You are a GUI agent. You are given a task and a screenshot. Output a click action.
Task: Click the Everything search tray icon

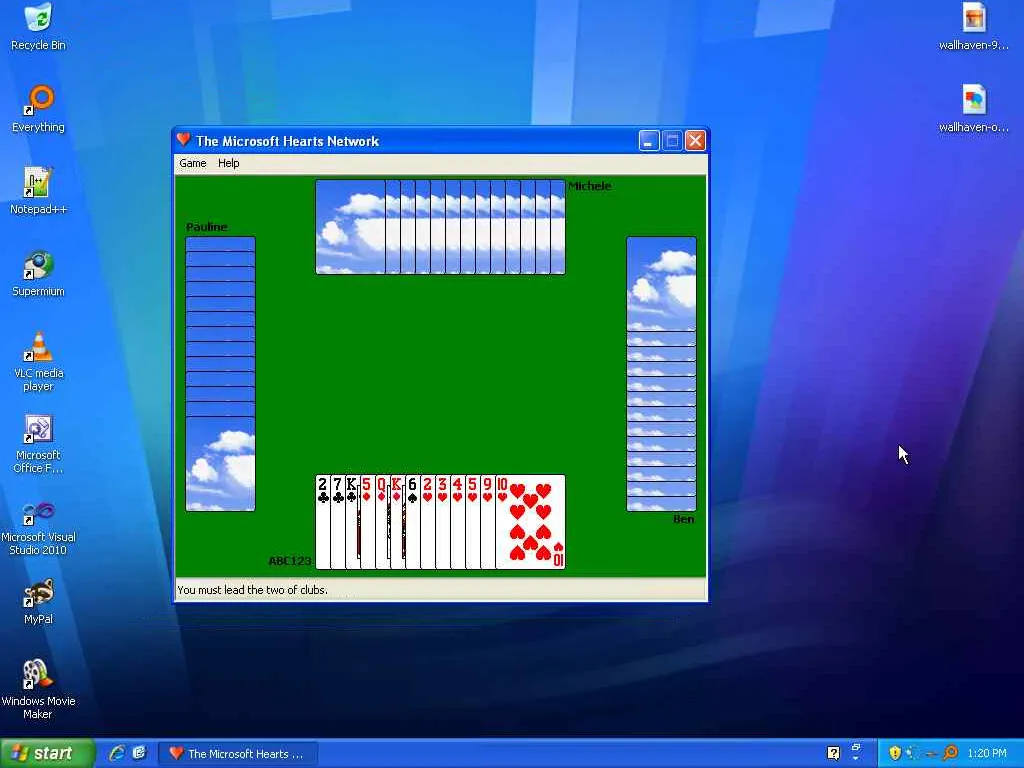[950, 753]
